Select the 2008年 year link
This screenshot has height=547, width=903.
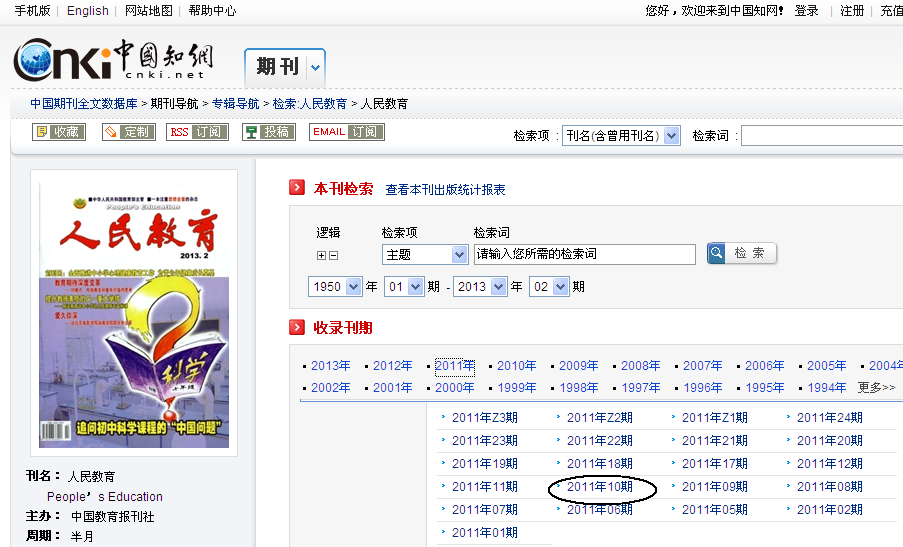(640, 366)
